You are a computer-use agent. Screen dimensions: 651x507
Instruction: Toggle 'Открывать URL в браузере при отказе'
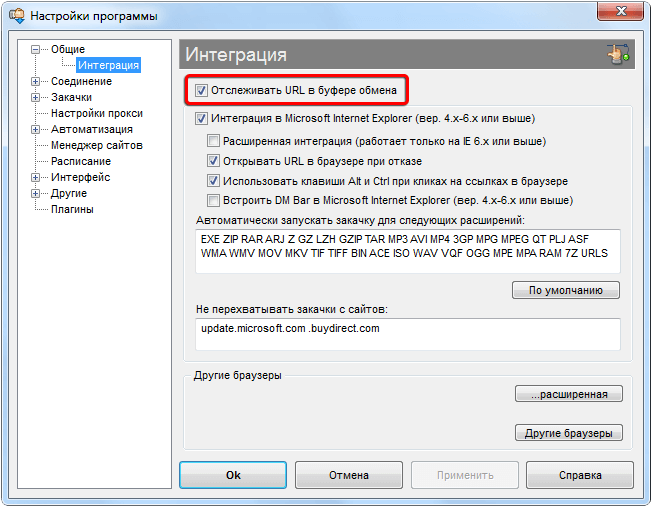point(213,161)
